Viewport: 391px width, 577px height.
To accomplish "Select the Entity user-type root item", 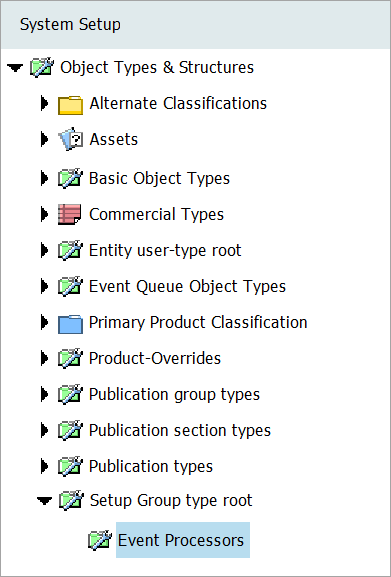I will [165, 251].
